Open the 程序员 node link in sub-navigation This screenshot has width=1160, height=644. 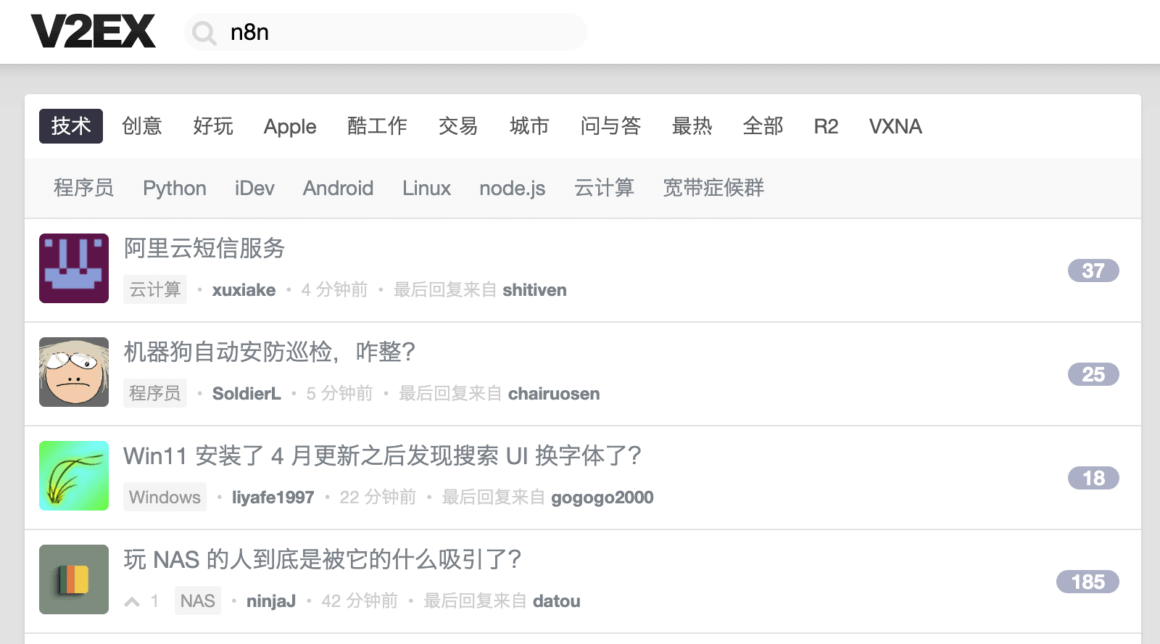click(84, 188)
